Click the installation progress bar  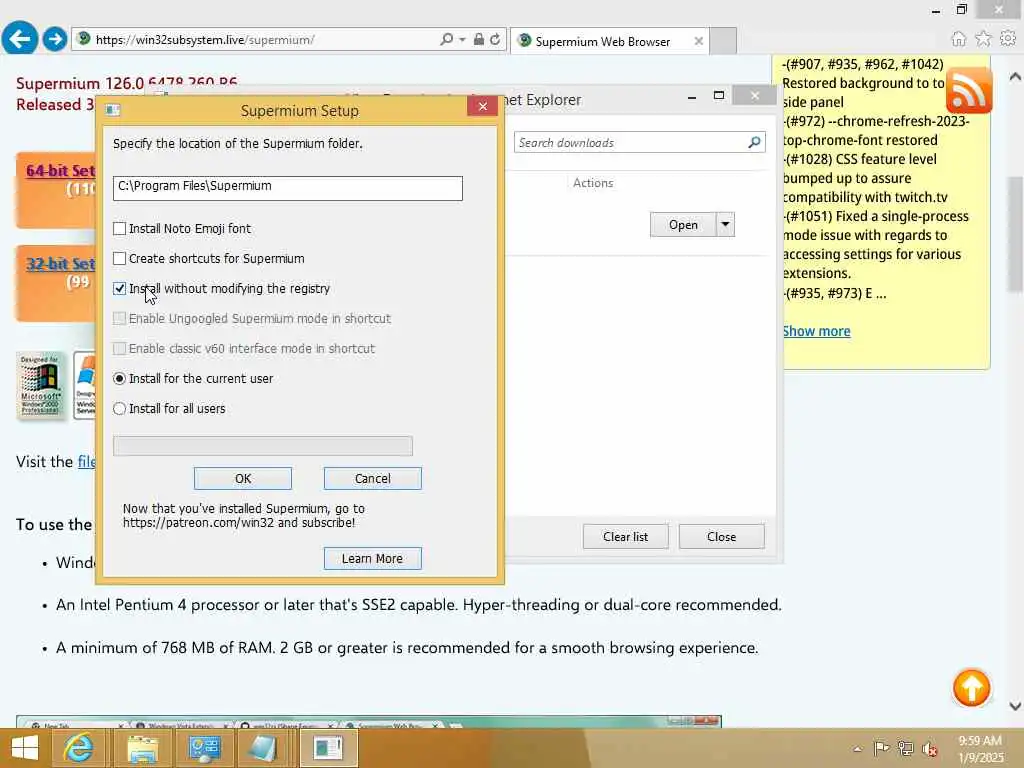[x=263, y=446]
